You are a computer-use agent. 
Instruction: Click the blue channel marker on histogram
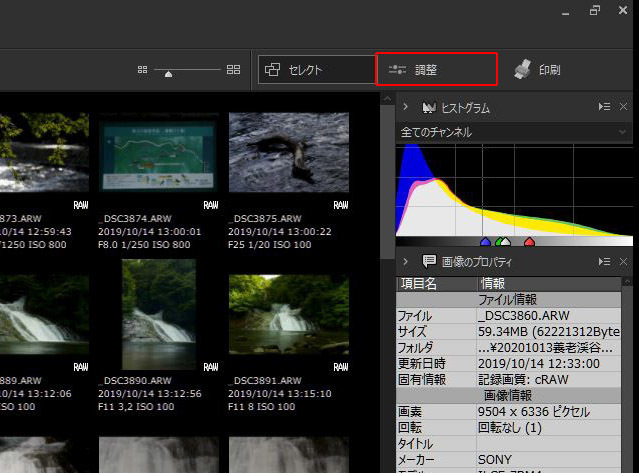[485, 242]
